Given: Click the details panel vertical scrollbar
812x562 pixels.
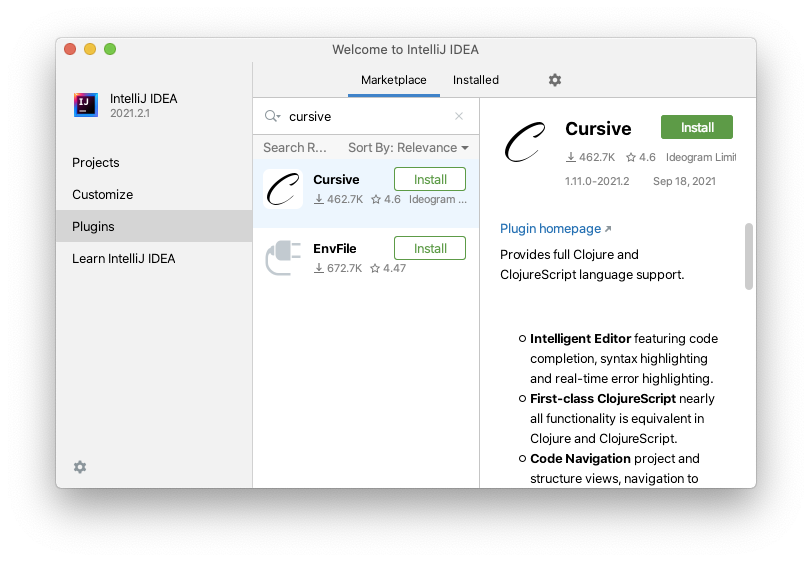Looking at the screenshot, I should tap(748, 256).
